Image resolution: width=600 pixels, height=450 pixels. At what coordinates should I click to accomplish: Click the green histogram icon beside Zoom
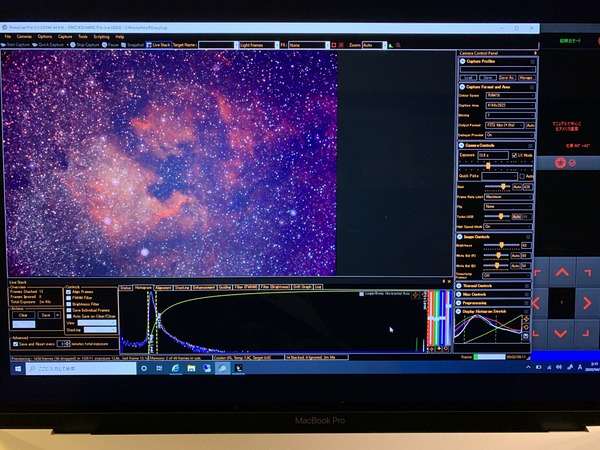tap(391, 45)
